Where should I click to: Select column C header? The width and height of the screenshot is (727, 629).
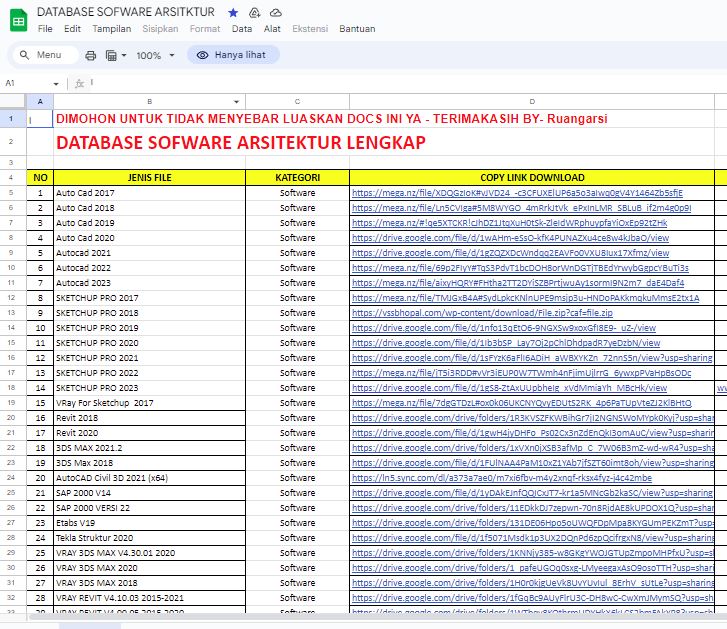[x=297, y=102]
